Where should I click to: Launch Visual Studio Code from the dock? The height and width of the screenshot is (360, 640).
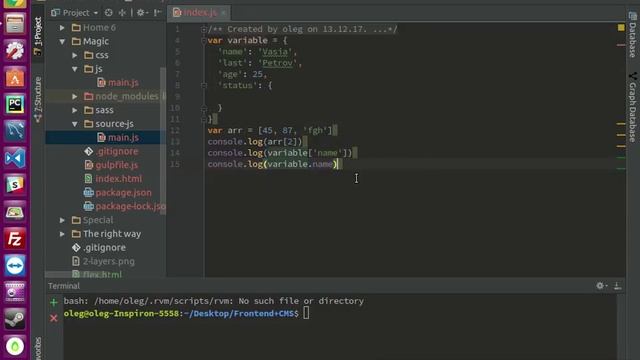click(x=15, y=158)
